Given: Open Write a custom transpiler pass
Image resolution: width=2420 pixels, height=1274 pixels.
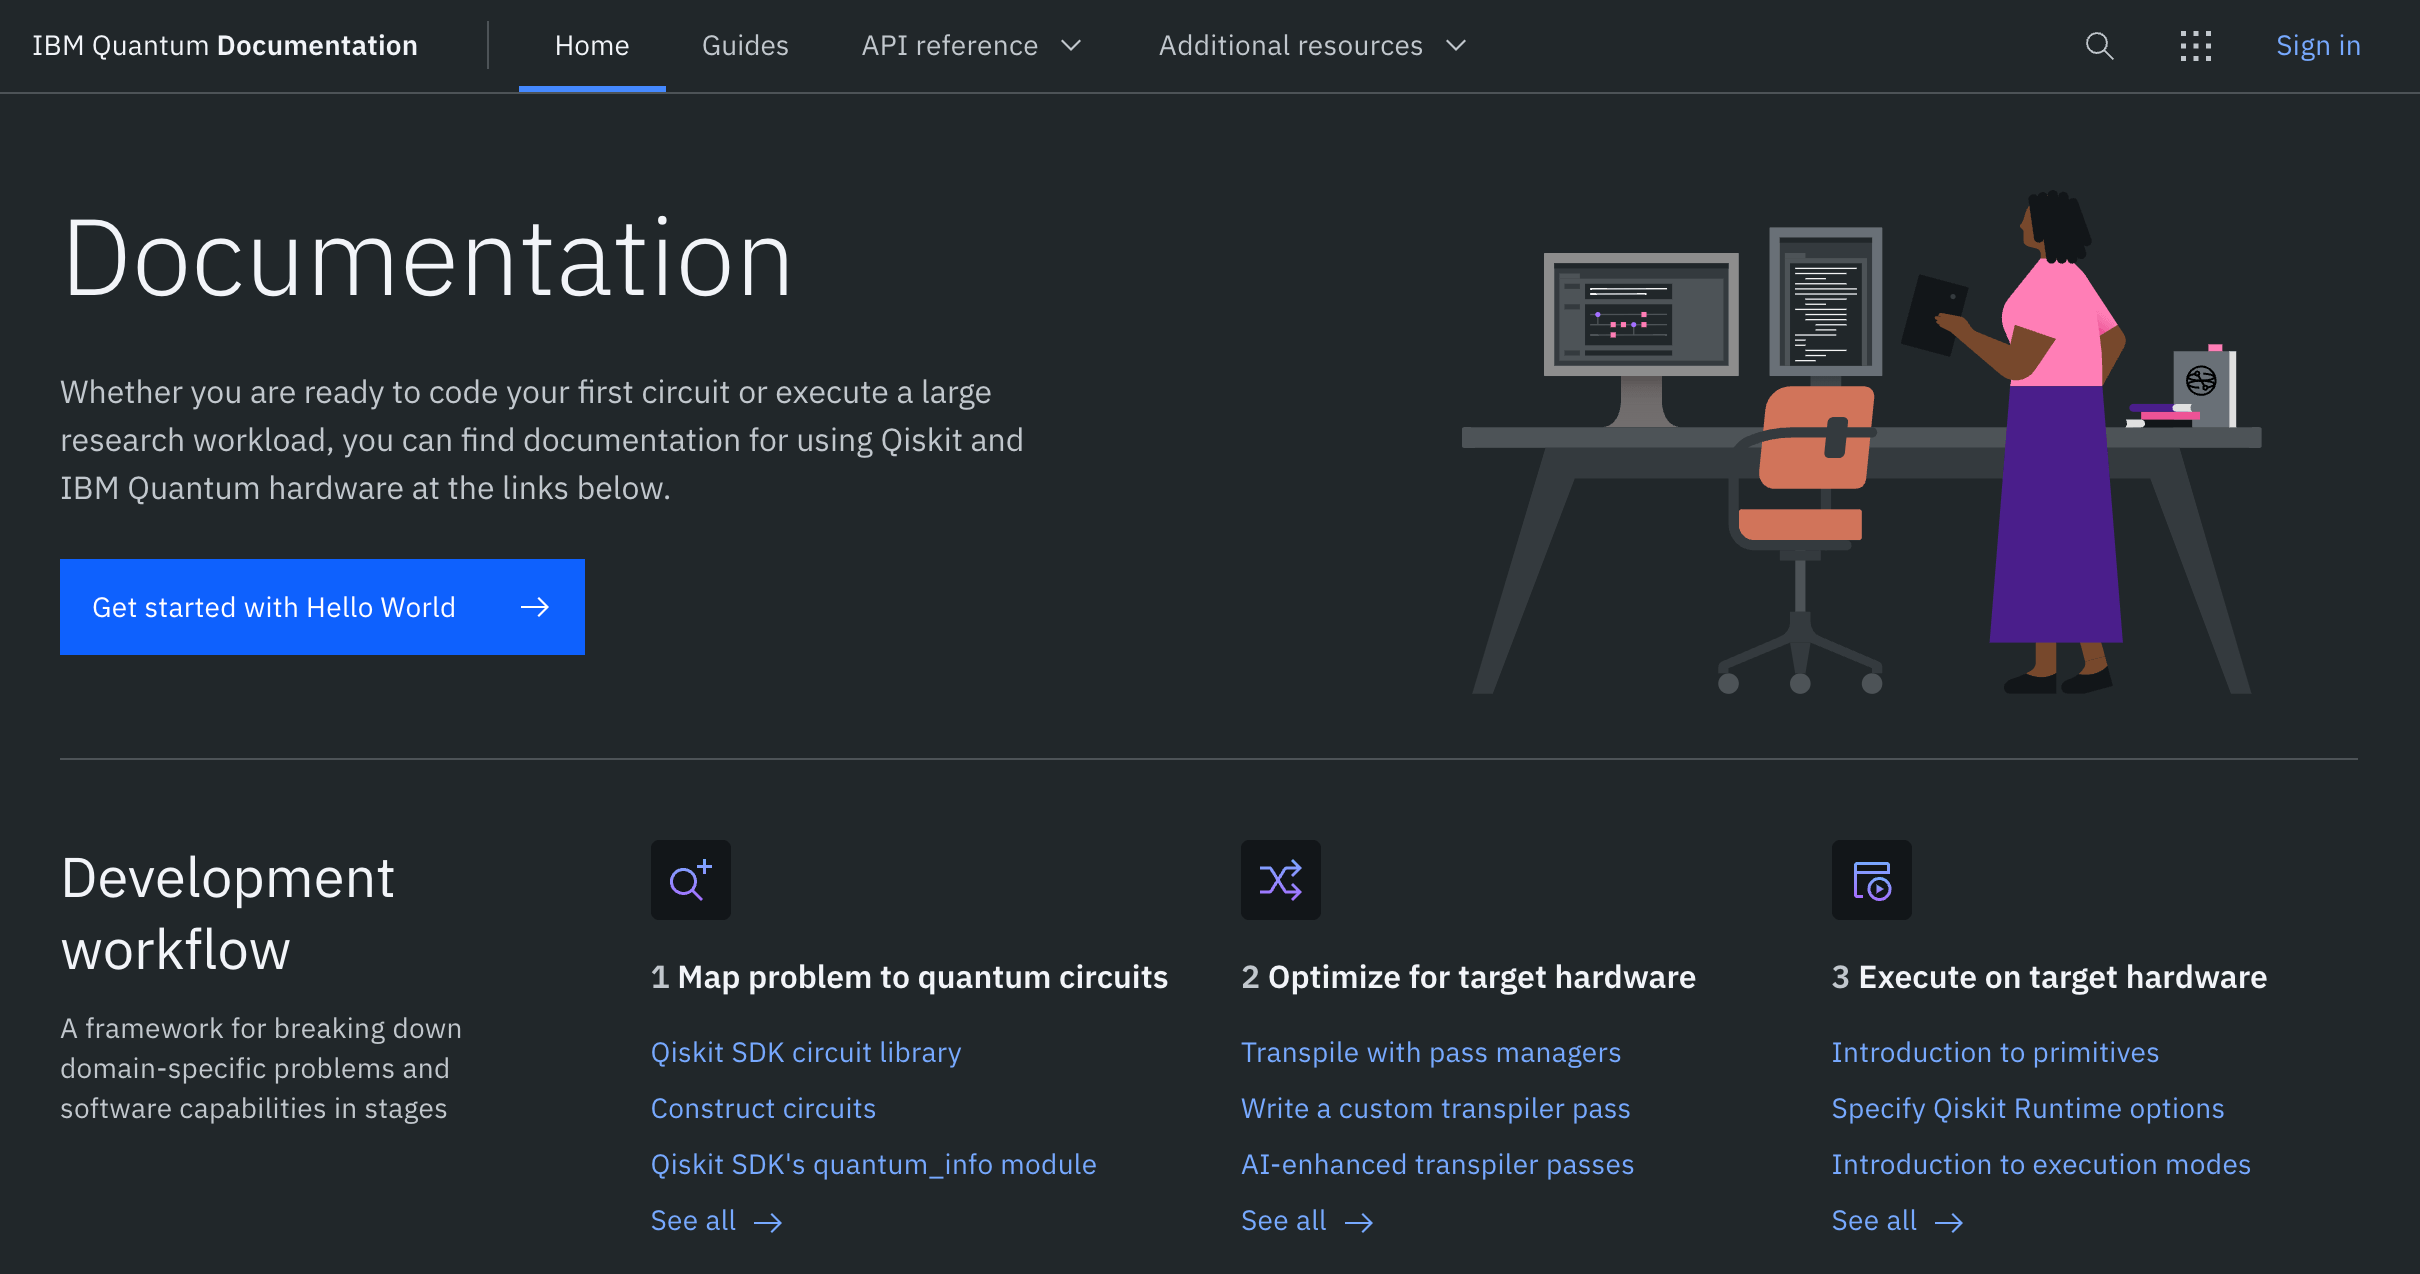Looking at the screenshot, I should click(1436, 1108).
